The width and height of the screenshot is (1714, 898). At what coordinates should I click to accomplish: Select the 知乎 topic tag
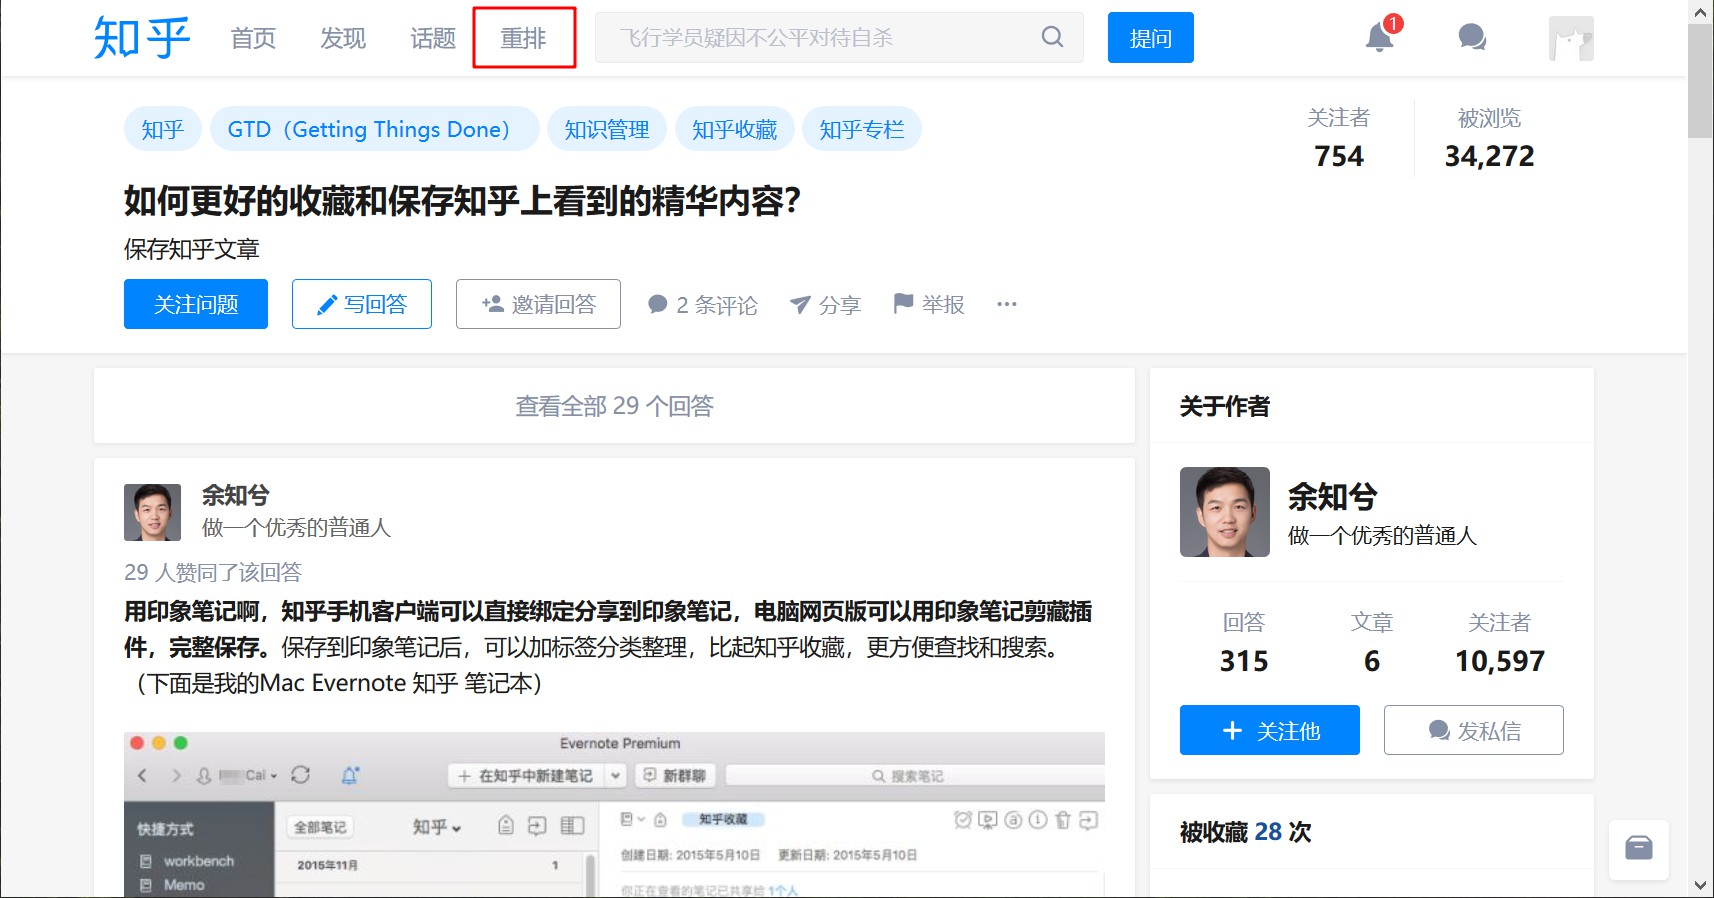coord(163,129)
